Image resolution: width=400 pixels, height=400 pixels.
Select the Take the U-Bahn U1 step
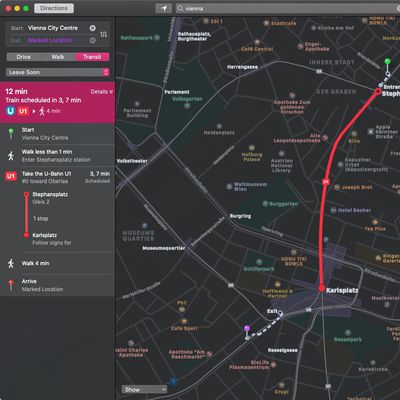coord(58,177)
